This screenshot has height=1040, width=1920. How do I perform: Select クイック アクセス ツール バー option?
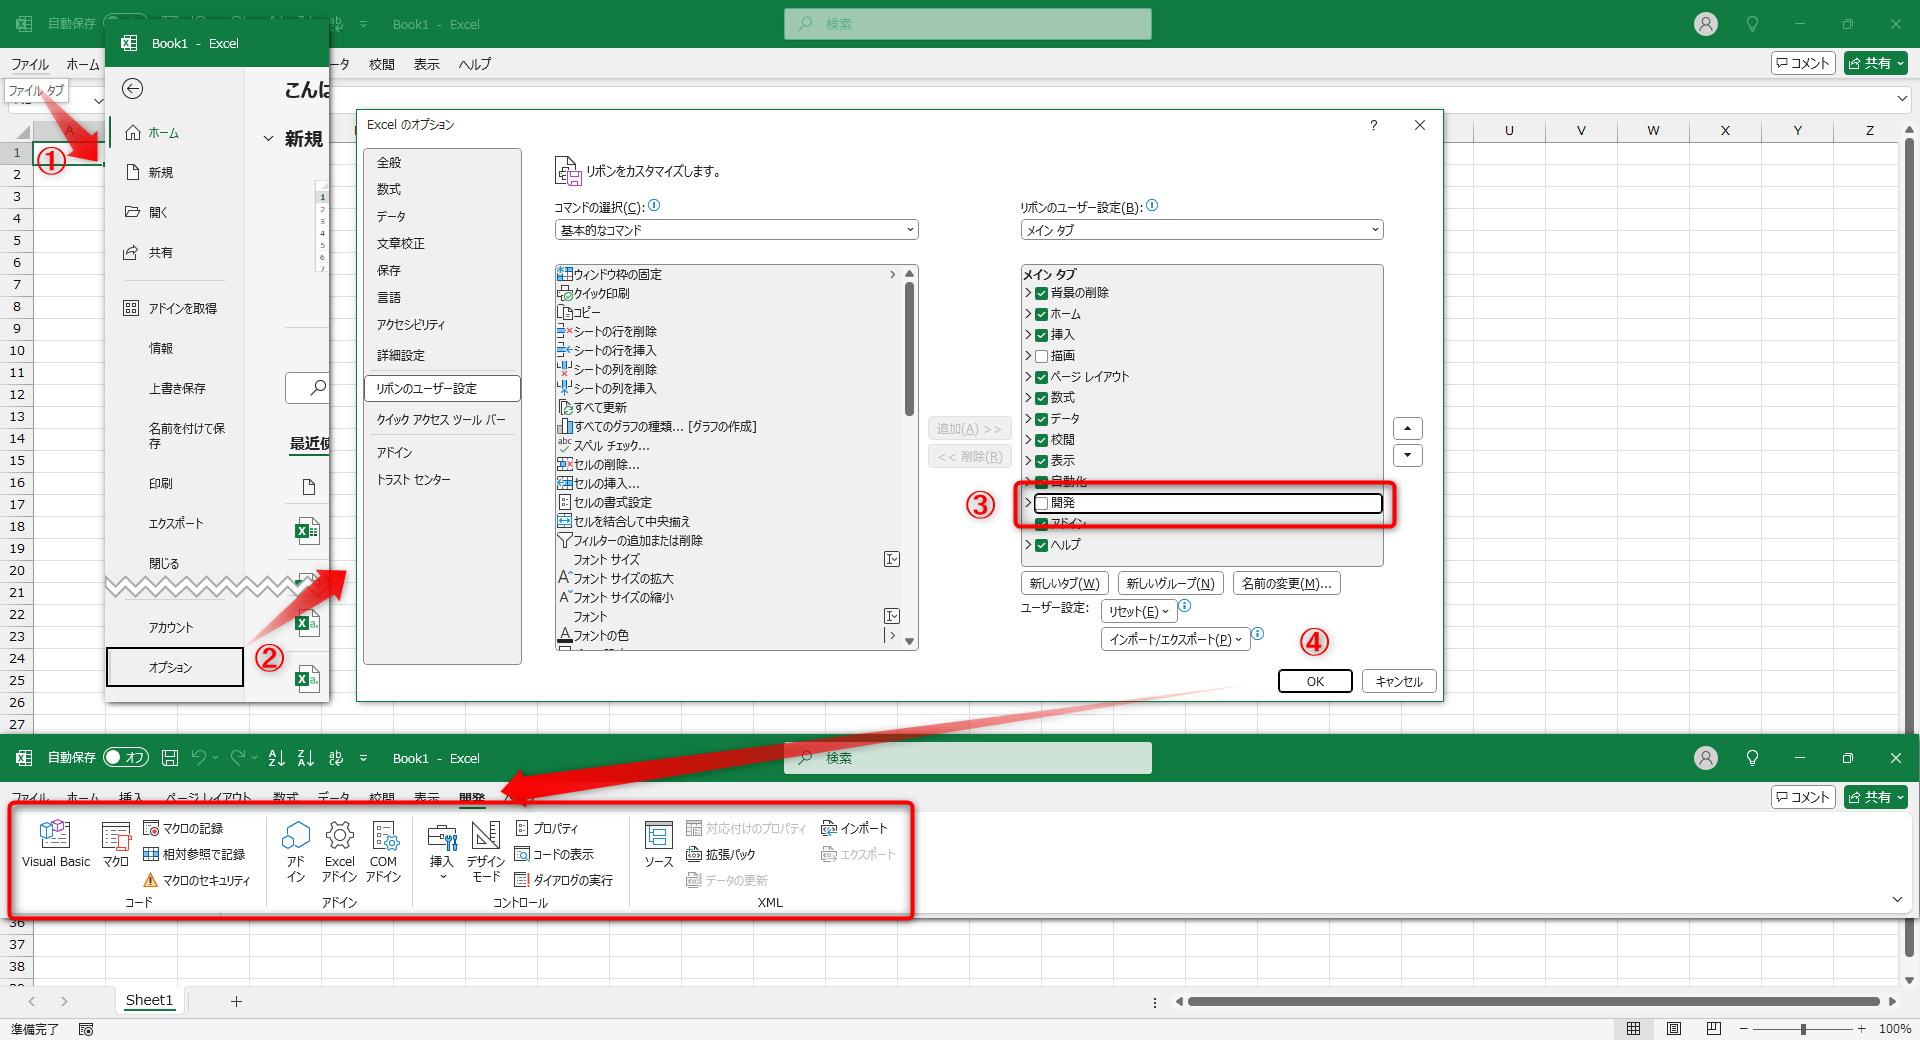click(442, 420)
